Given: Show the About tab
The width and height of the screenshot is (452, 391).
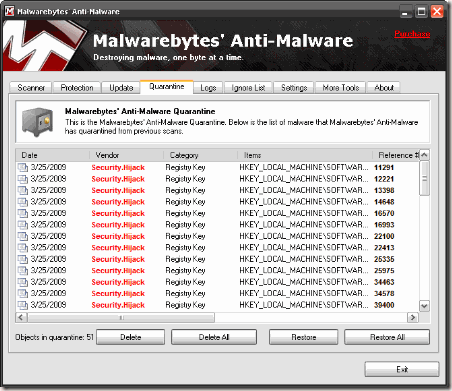Looking at the screenshot, I should [x=384, y=88].
